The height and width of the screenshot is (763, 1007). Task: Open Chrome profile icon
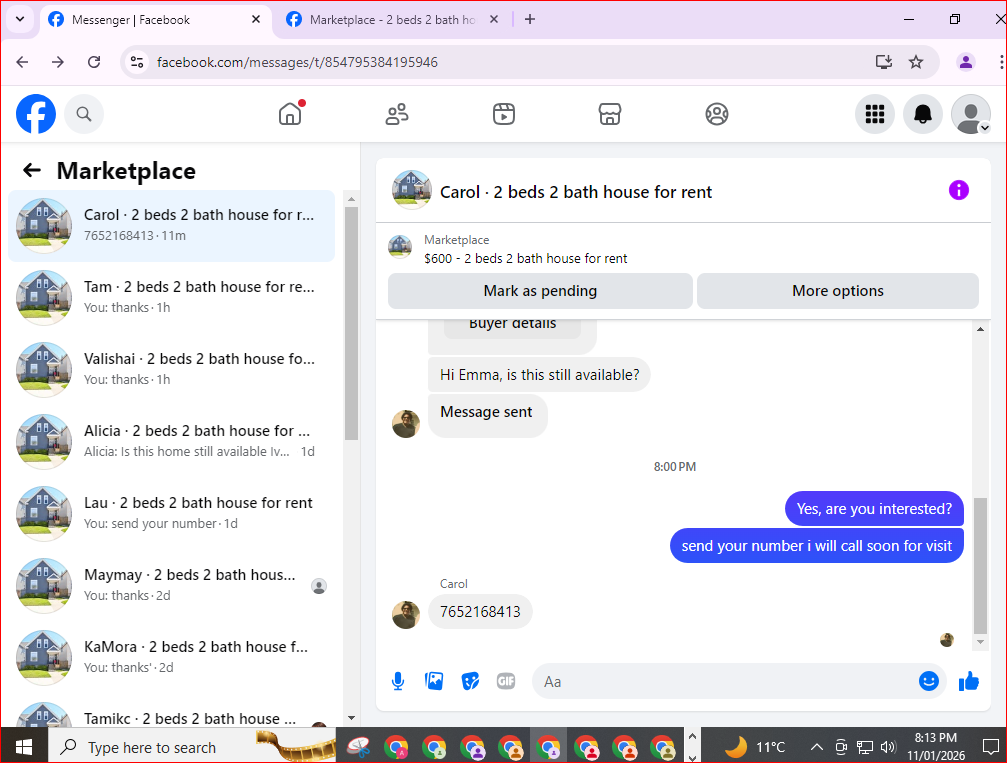click(965, 62)
